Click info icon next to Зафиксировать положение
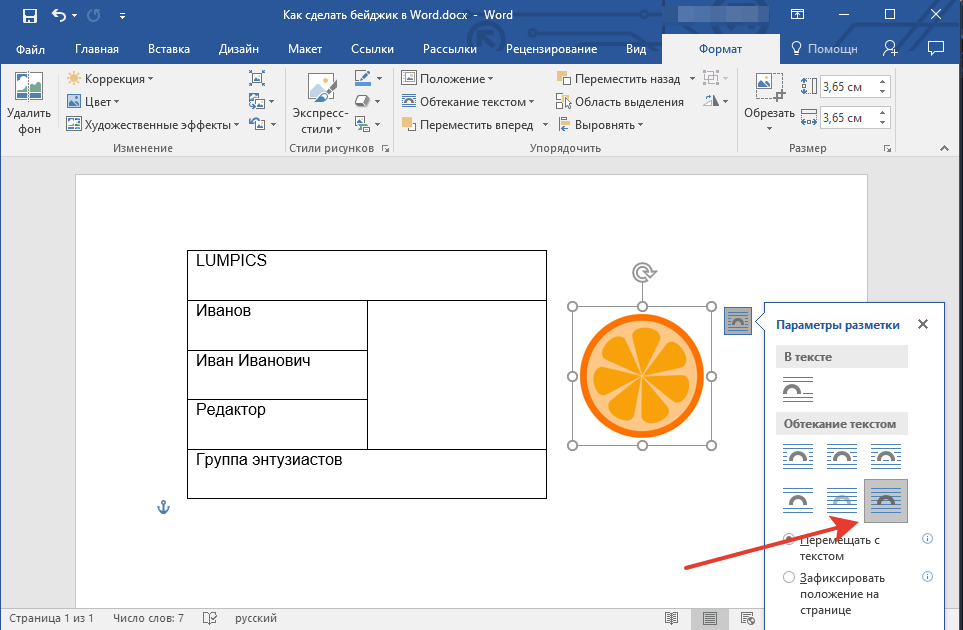This screenshot has width=963, height=630. [927, 577]
